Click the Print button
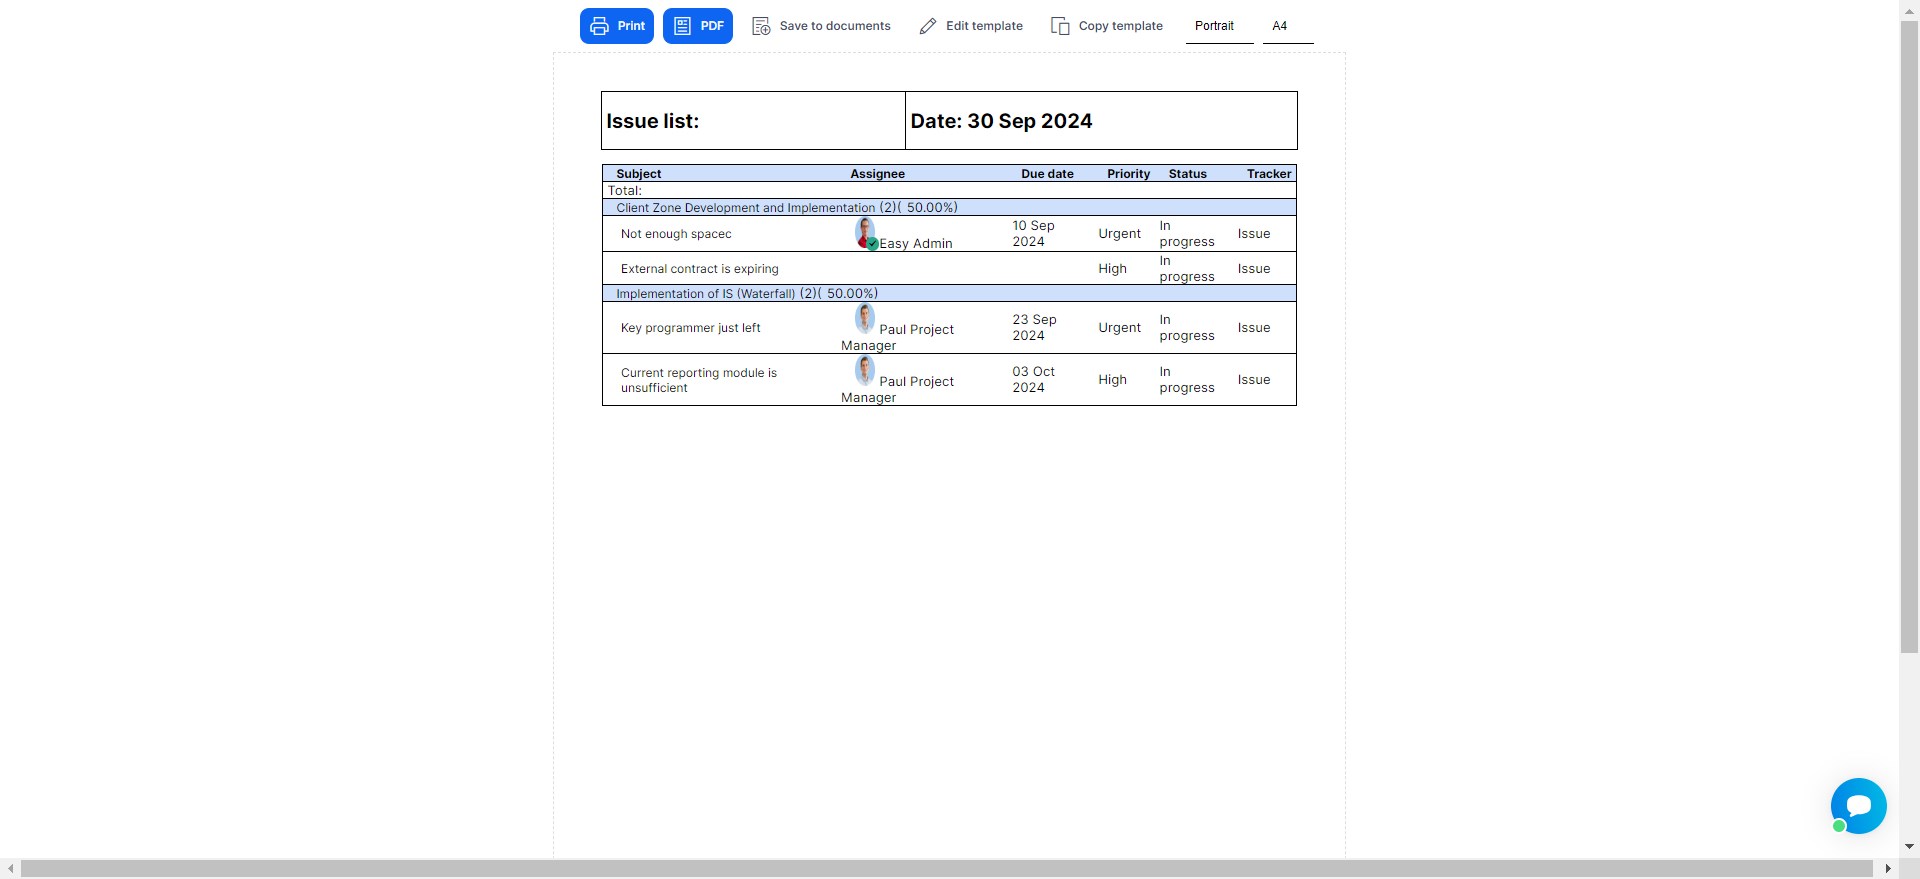 (x=616, y=26)
